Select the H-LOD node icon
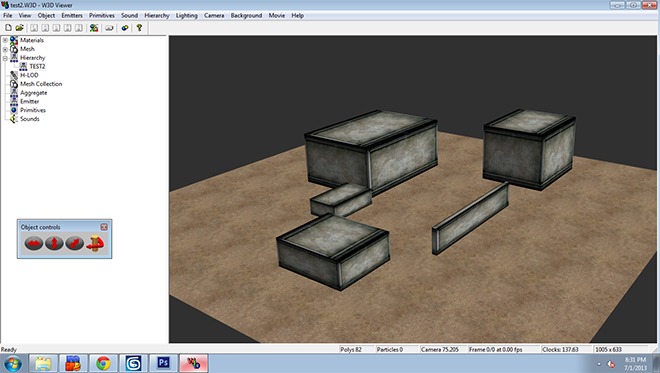Viewport: 660px width, 373px height. [x=14, y=75]
